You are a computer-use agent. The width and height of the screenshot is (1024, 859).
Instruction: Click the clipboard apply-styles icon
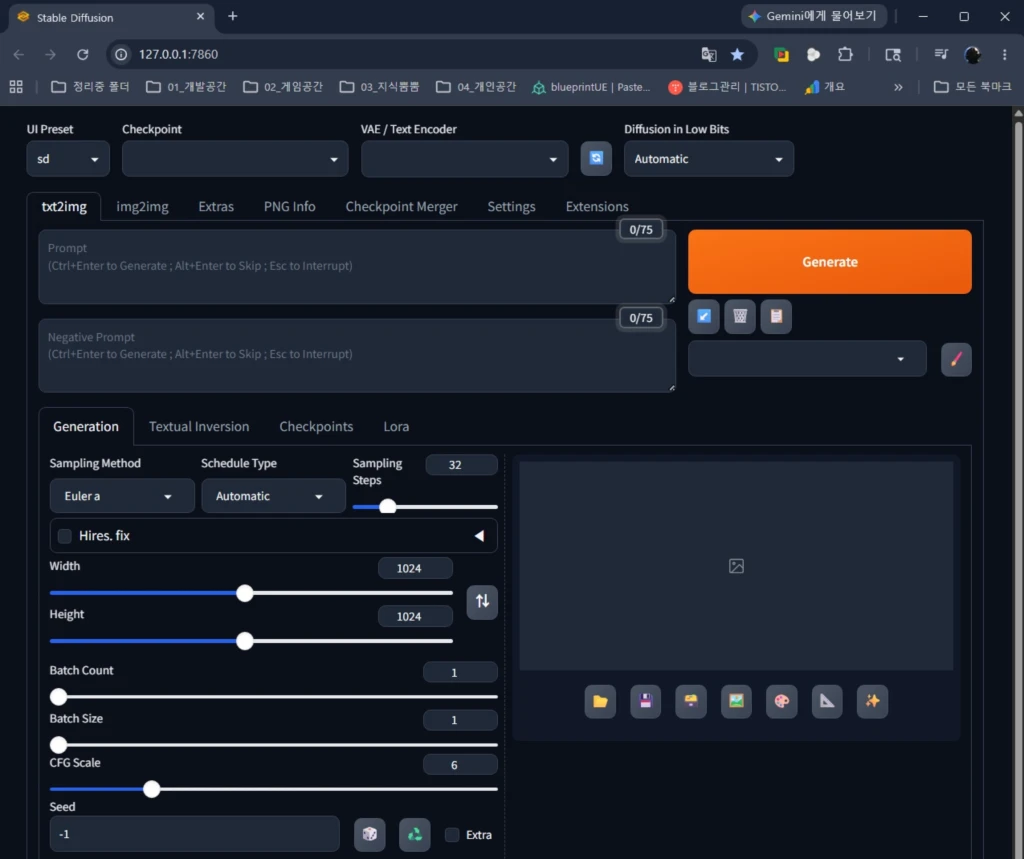coord(776,317)
